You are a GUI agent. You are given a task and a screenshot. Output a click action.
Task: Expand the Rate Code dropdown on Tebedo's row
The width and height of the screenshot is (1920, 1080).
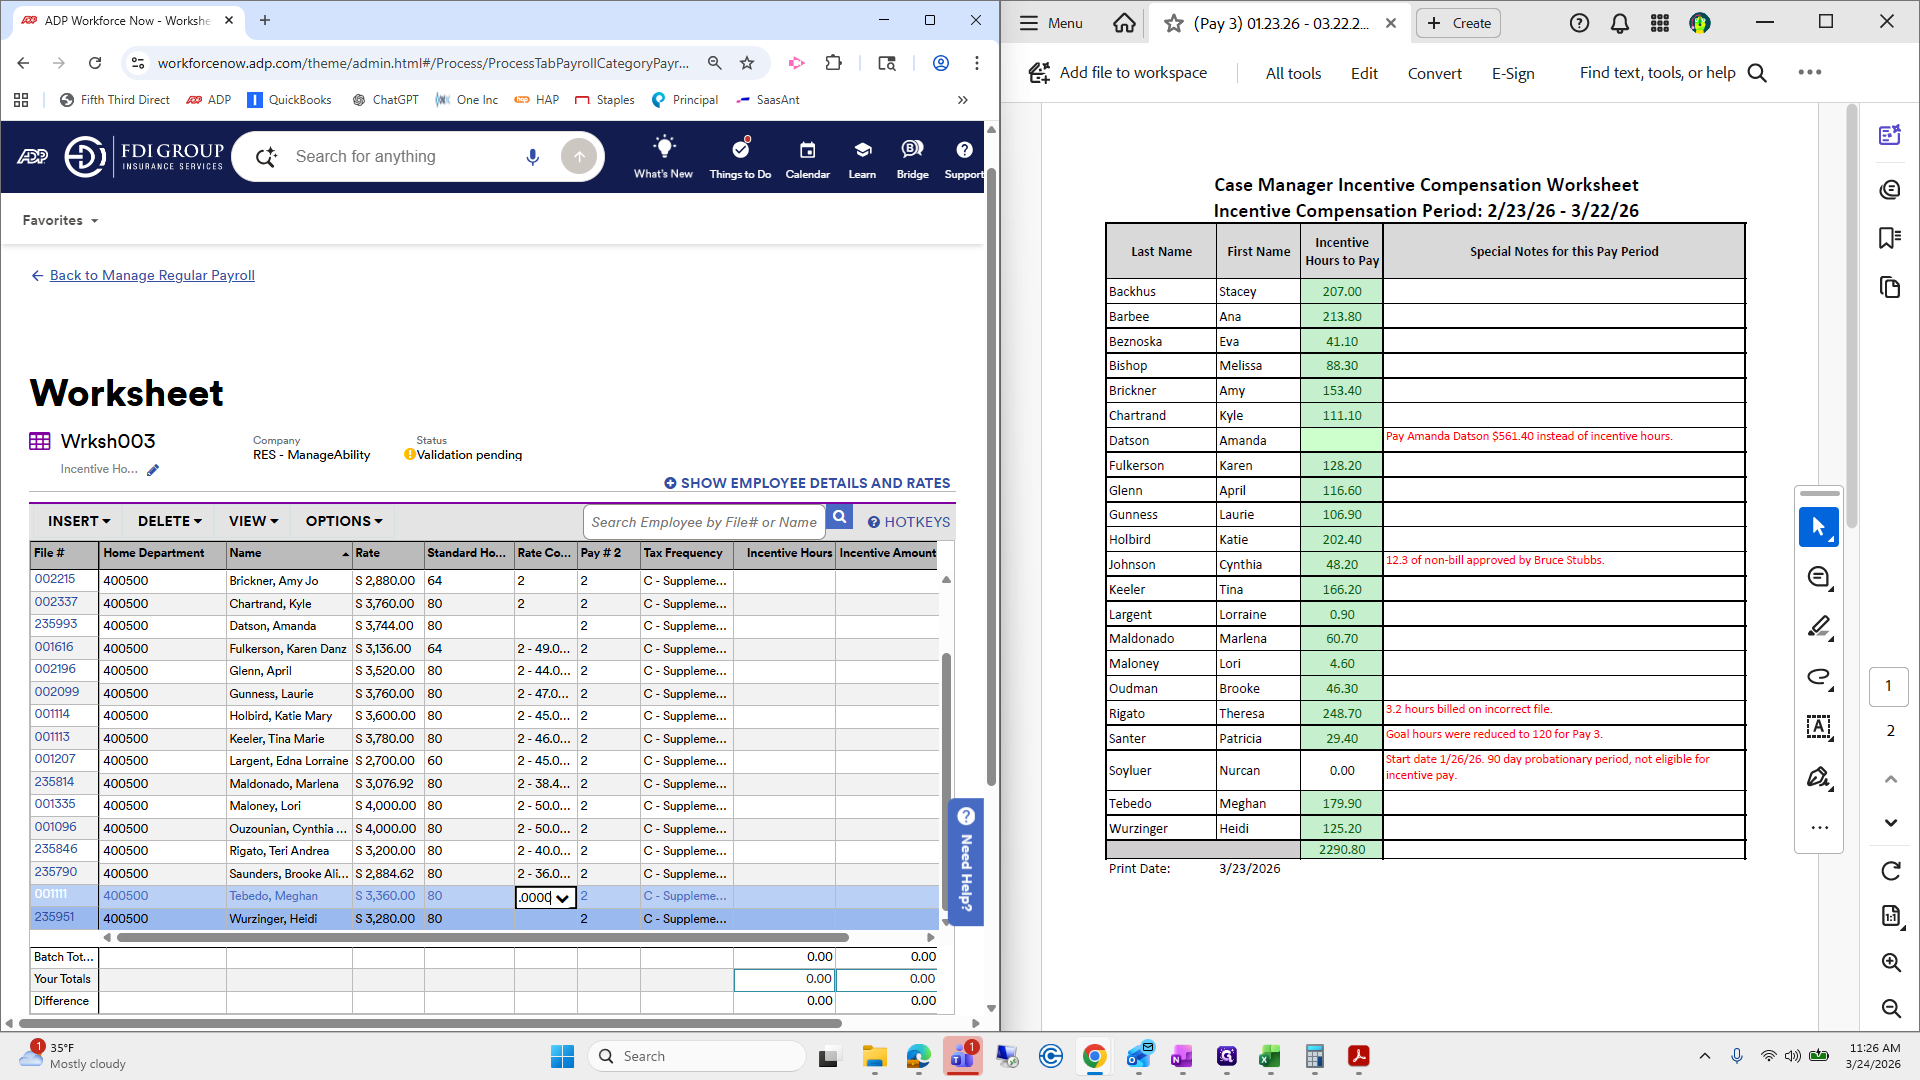pos(563,897)
